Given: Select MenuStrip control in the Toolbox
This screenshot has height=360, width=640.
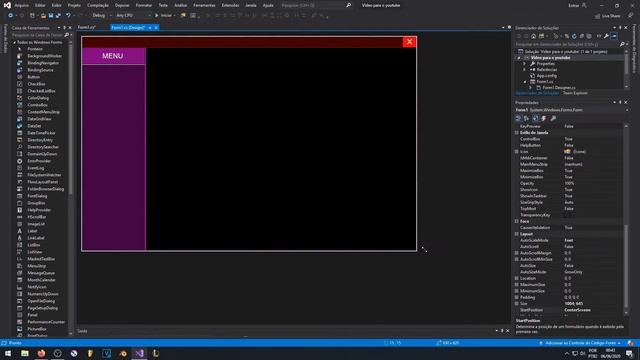Looking at the screenshot, I should point(37,266).
